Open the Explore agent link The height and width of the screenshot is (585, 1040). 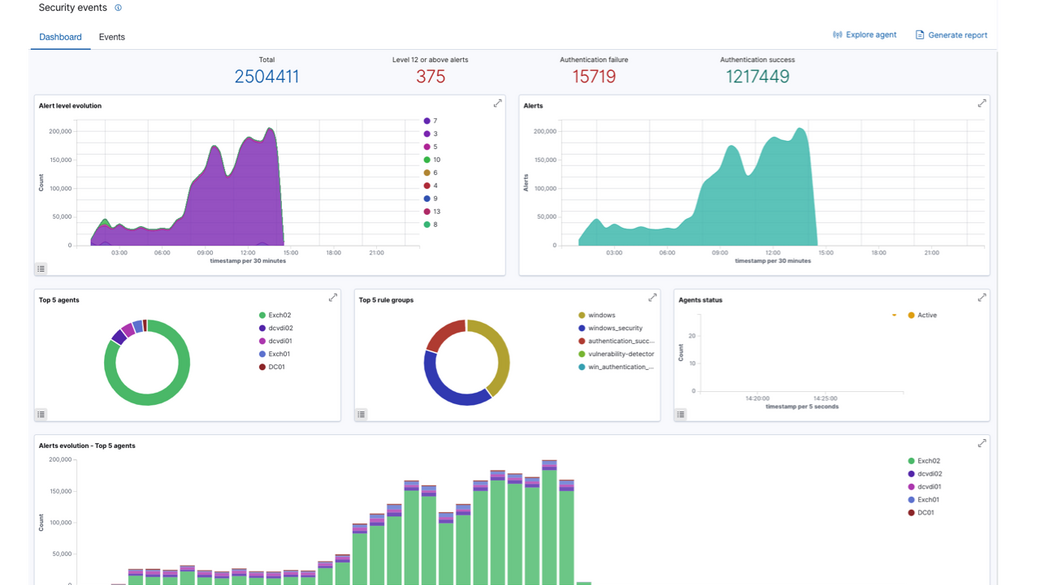864,33
